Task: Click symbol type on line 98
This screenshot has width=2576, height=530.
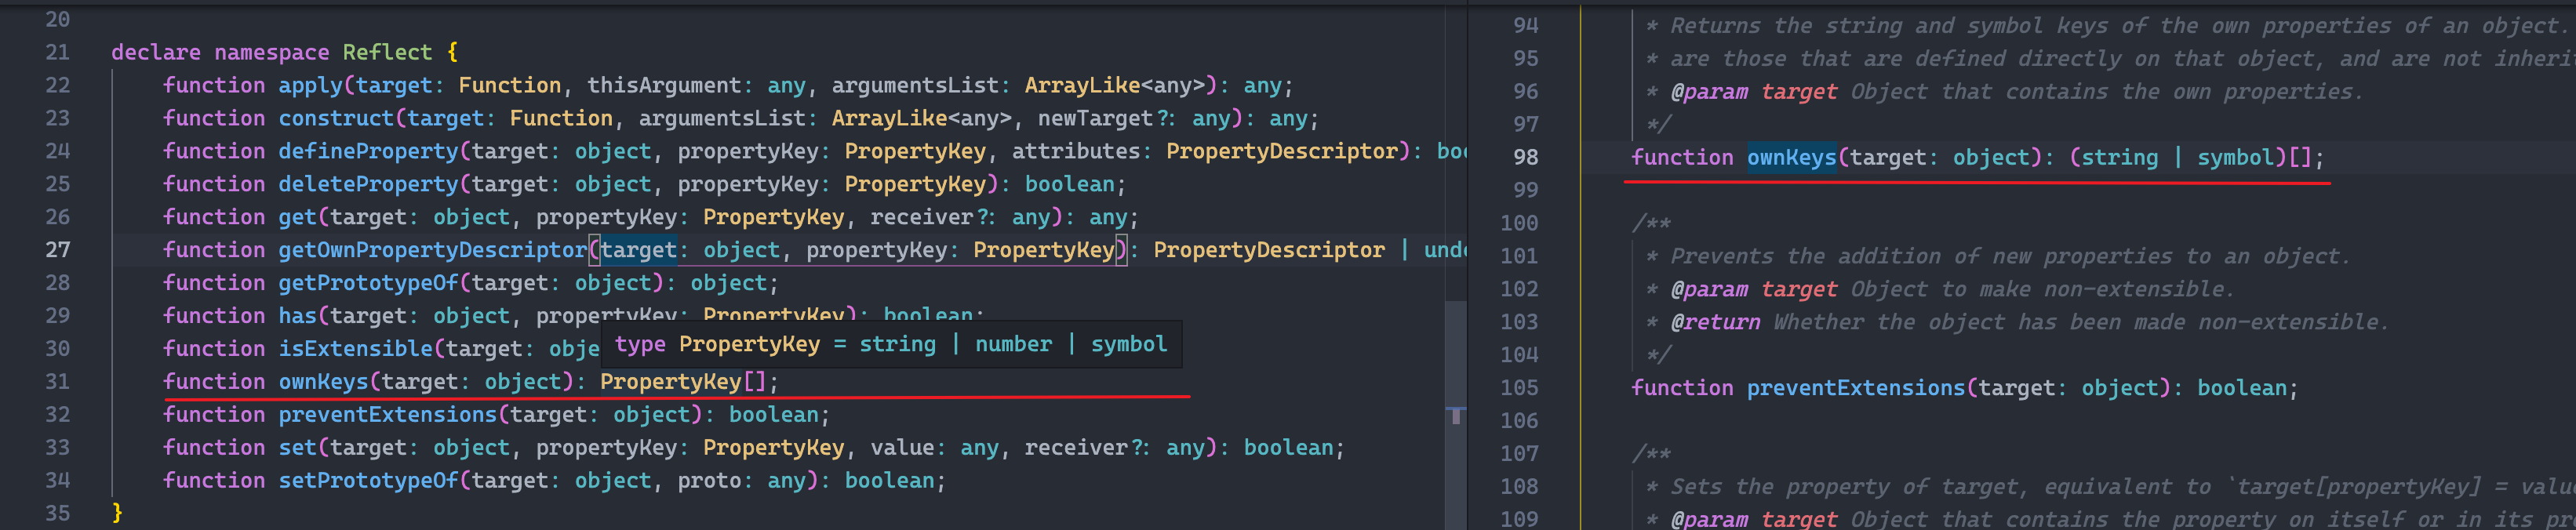Action: pos(2236,157)
